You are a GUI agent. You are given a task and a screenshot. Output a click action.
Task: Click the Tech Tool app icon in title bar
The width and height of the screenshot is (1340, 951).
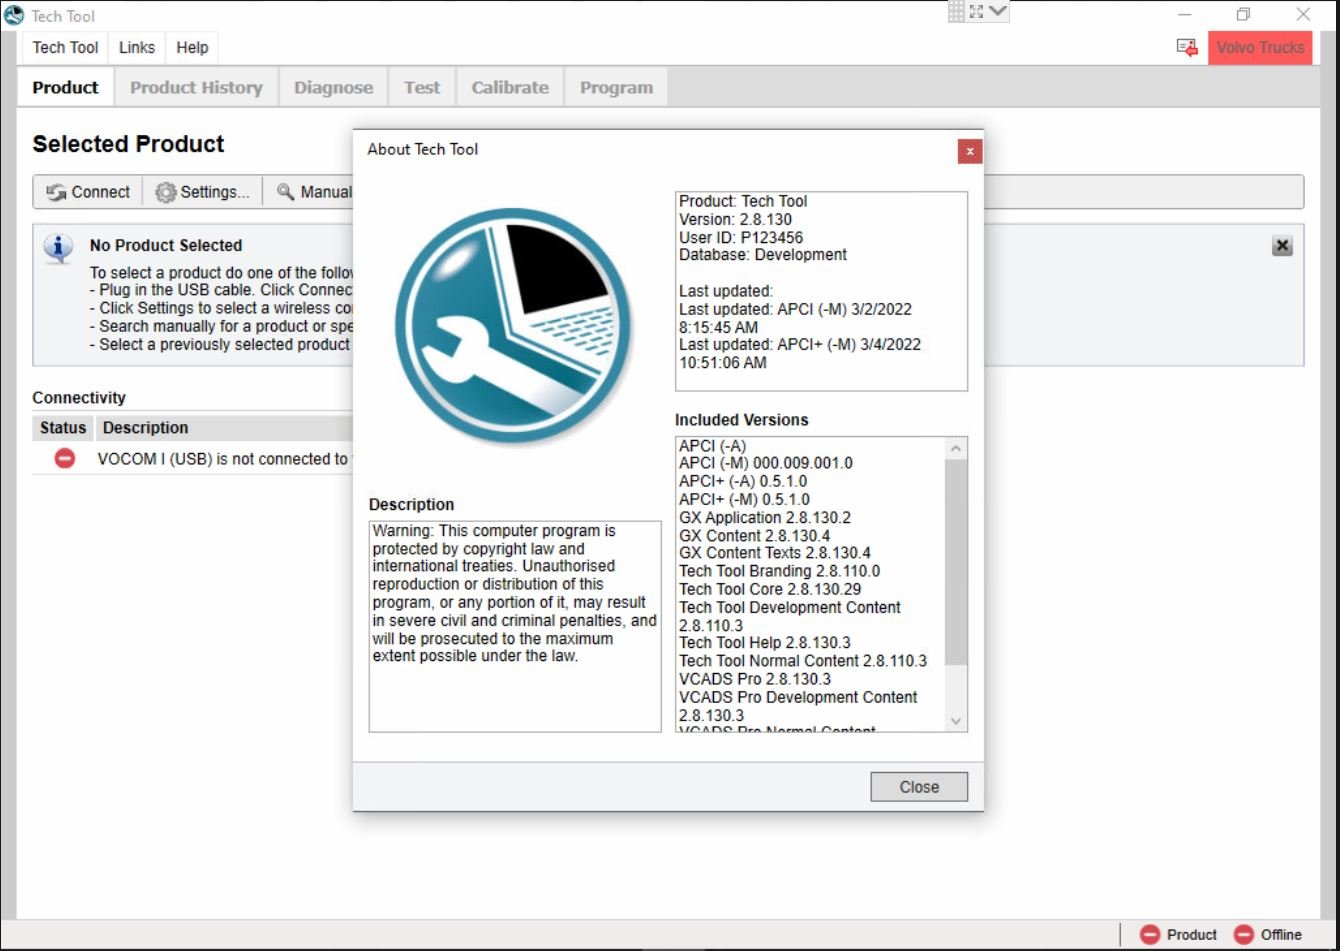pos(14,15)
